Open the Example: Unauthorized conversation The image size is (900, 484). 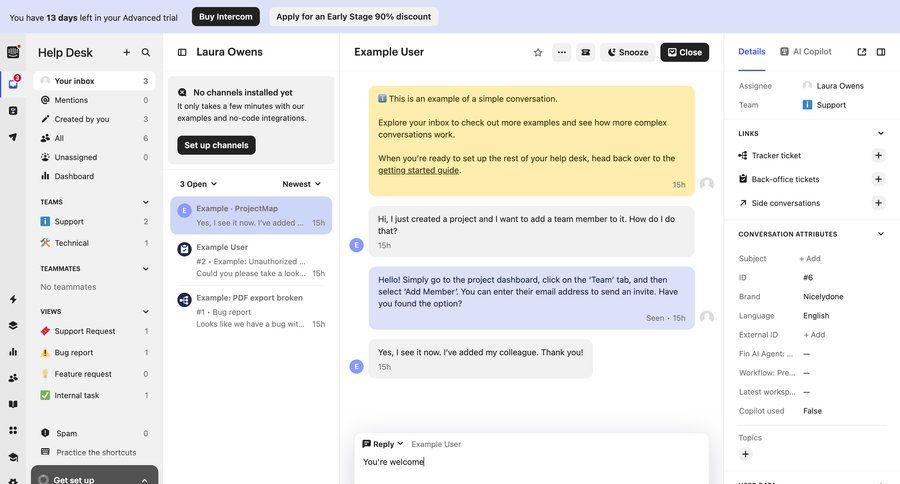tap(251, 260)
